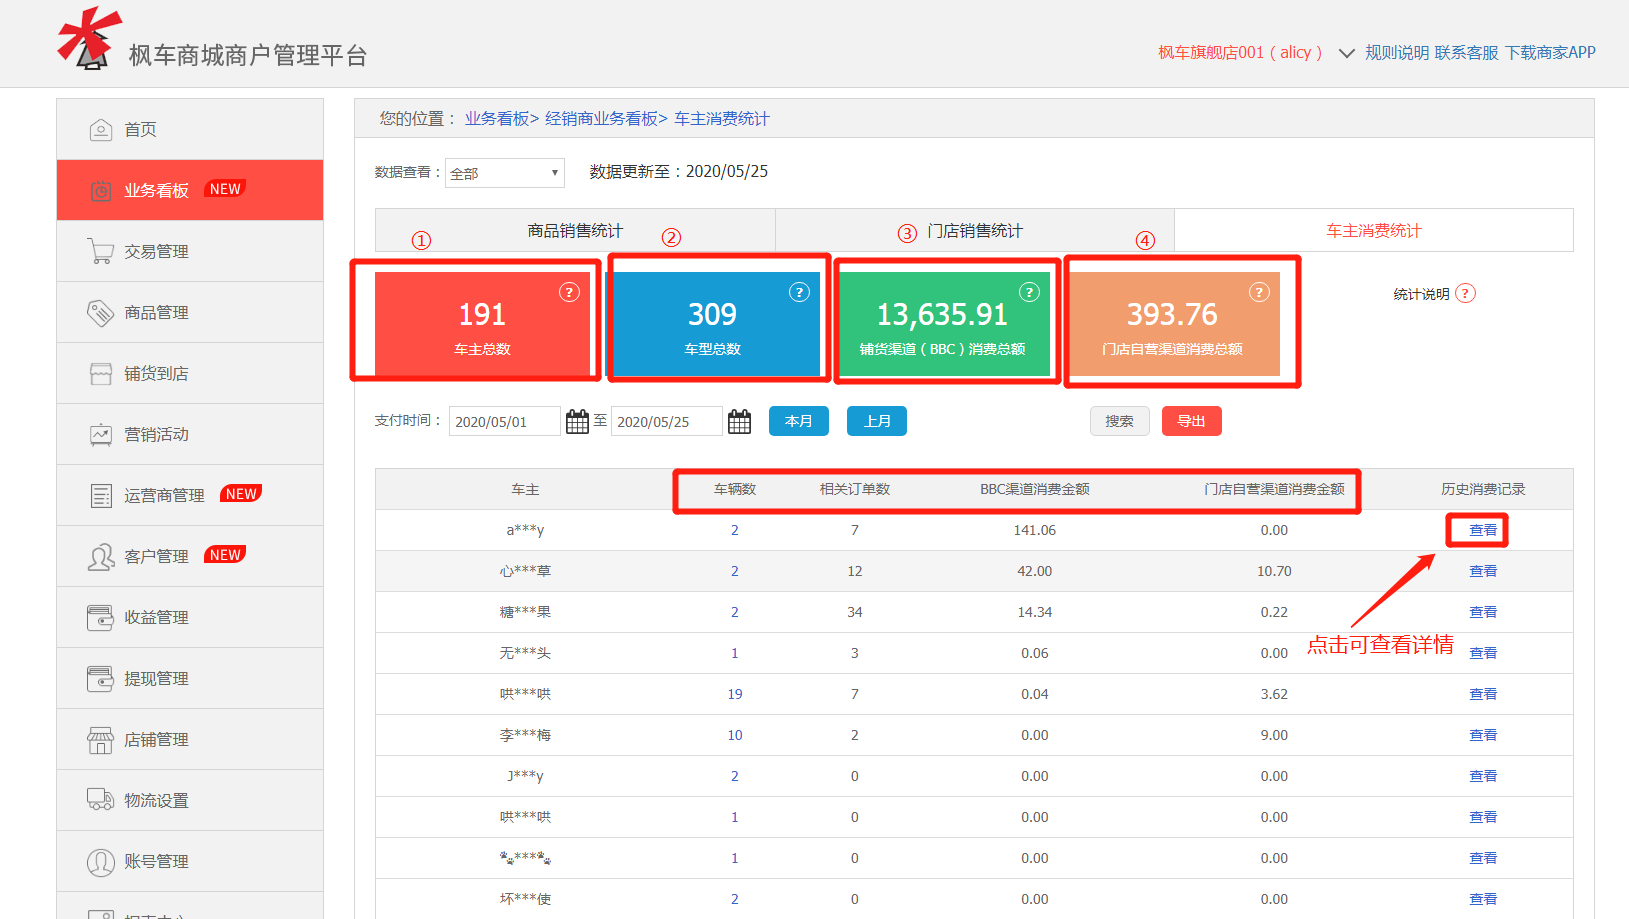Switch to the 商品销售统计 tab
Image resolution: width=1629 pixels, height=919 pixels.
tap(575, 231)
